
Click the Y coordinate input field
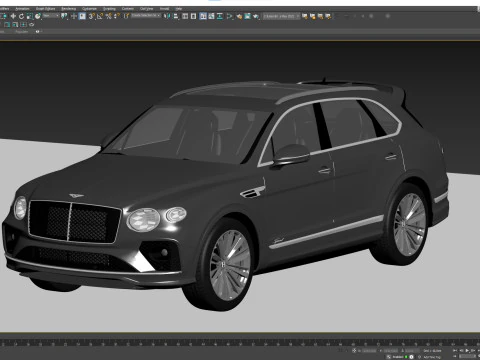tap(391, 351)
